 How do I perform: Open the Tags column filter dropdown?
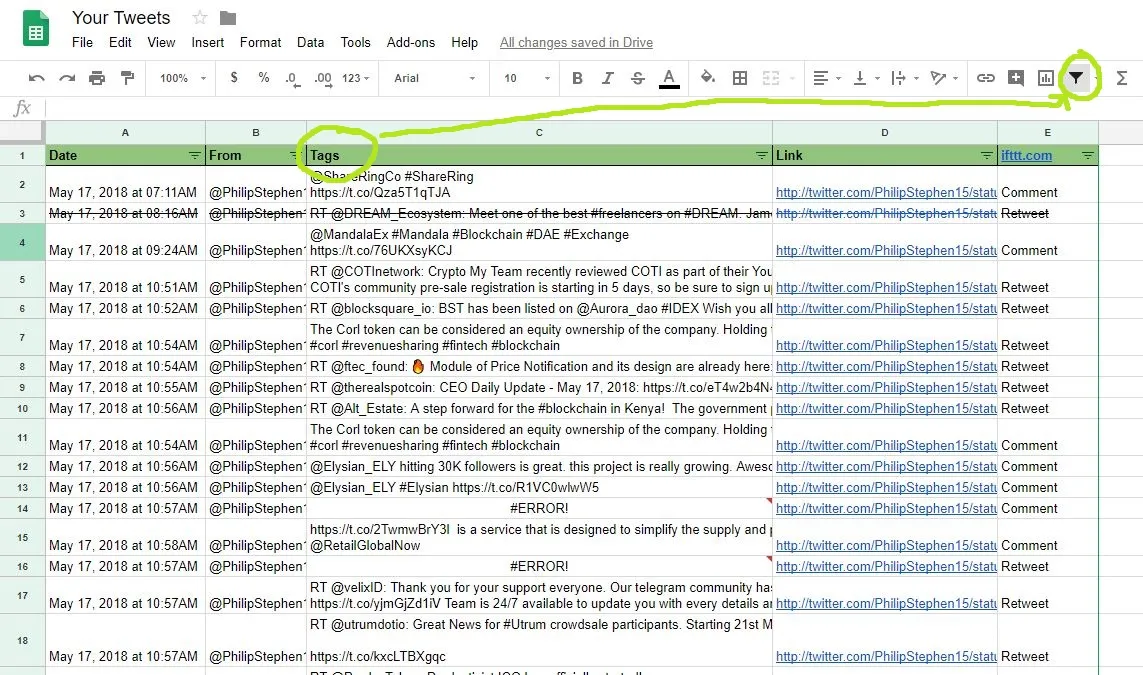[x=762, y=155]
